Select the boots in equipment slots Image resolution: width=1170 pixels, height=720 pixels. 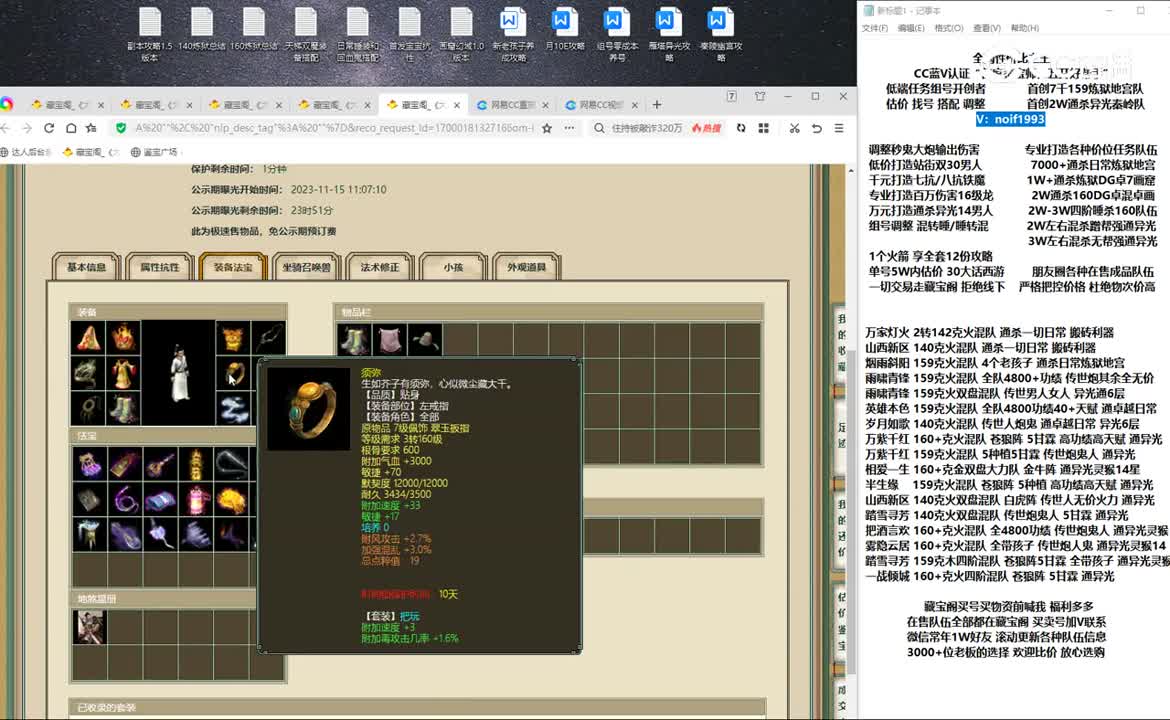pyautogui.click(x=123, y=409)
